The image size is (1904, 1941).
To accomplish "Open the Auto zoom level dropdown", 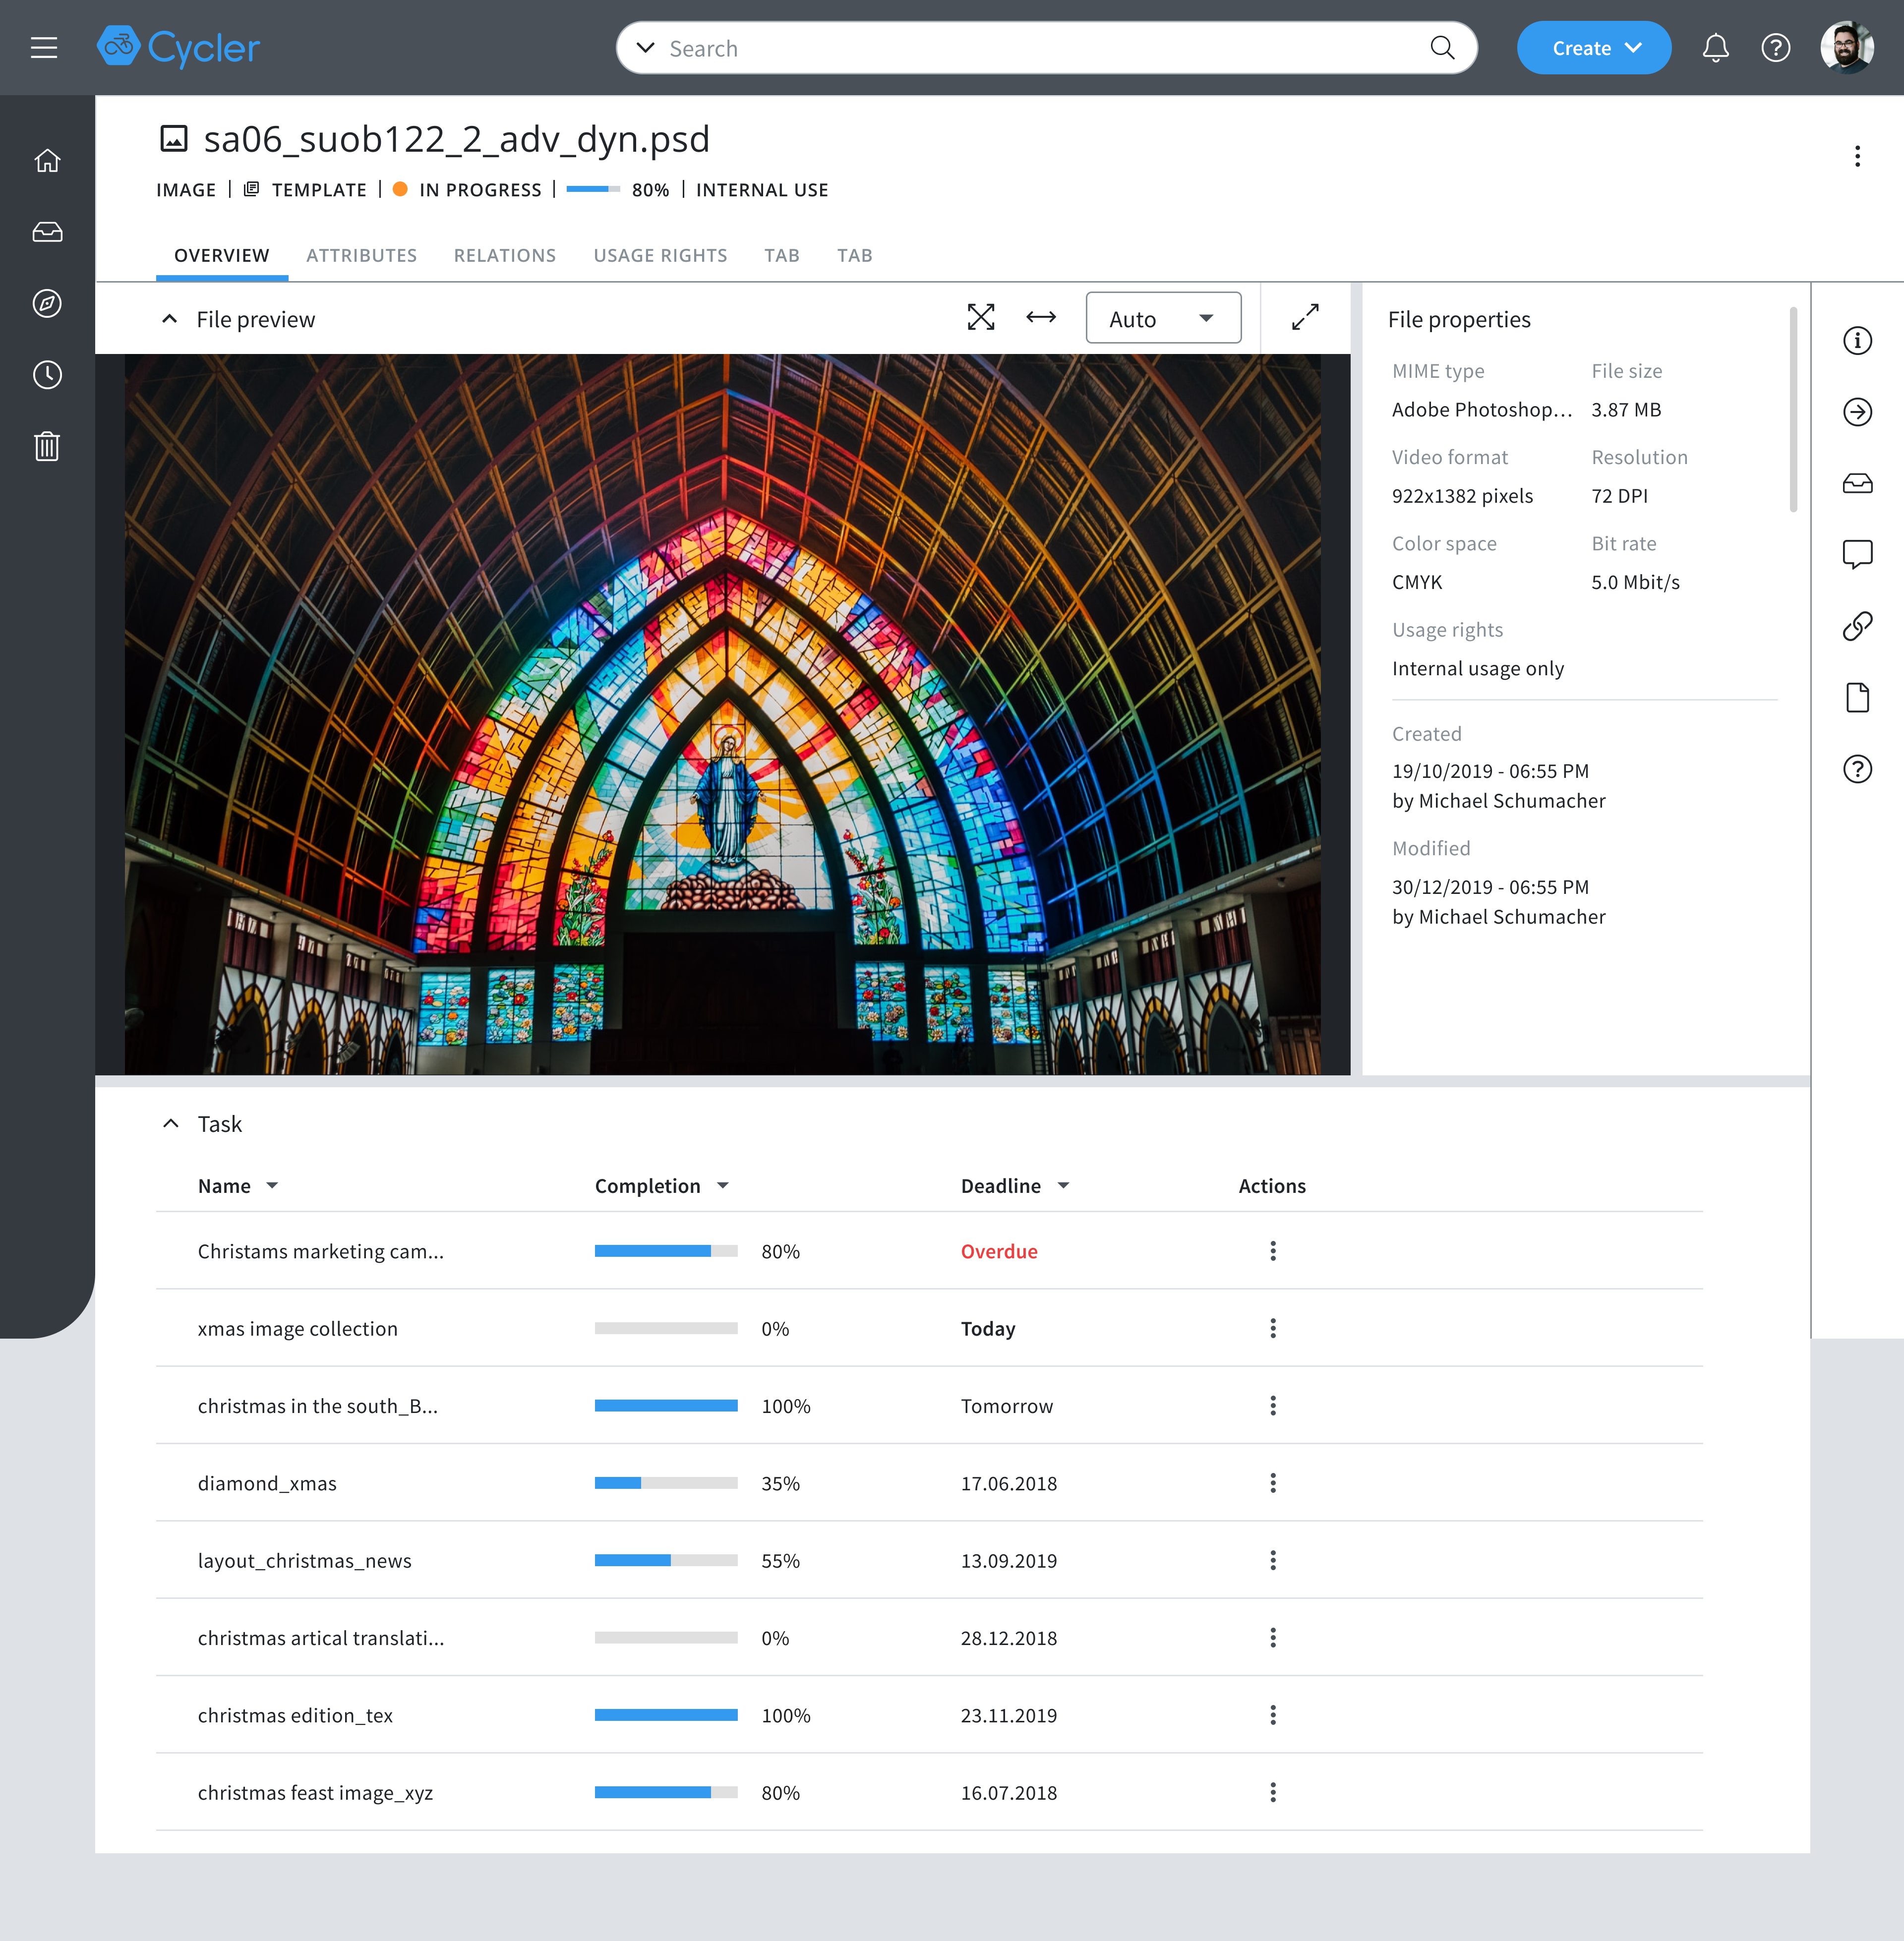I will point(1163,317).
